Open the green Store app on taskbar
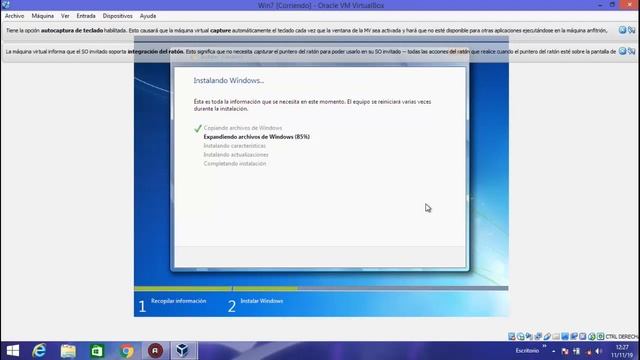This screenshot has height=360, width=640. (x=97, y=351)
